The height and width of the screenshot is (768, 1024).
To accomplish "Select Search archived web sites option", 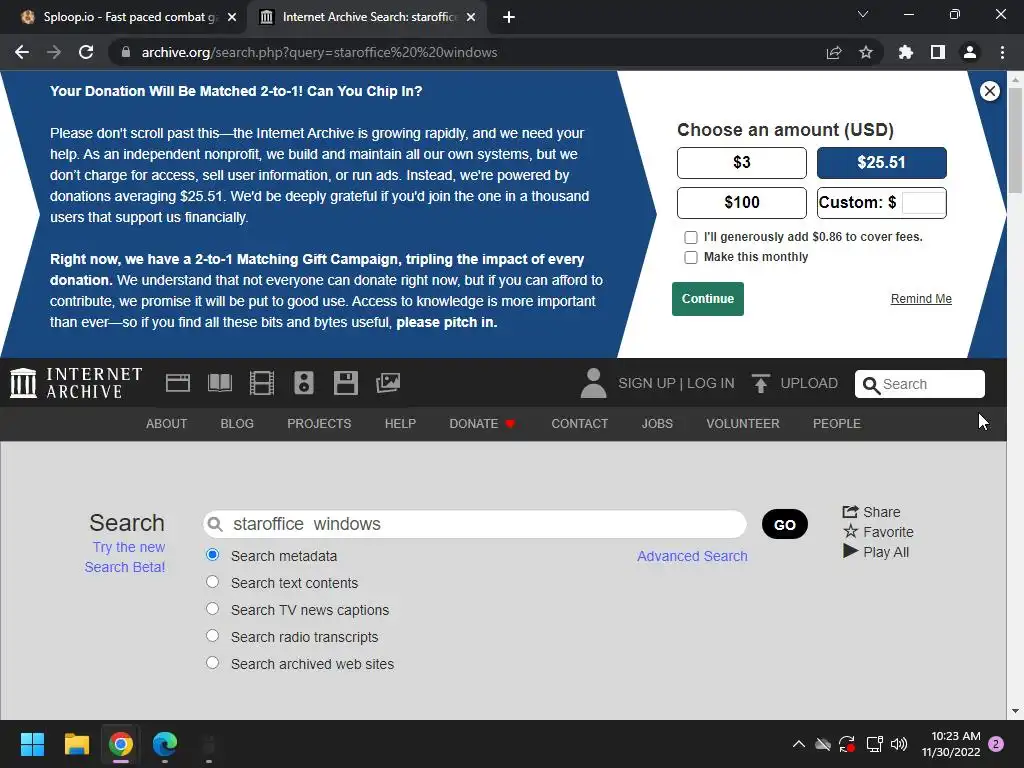I will [212, 663].
